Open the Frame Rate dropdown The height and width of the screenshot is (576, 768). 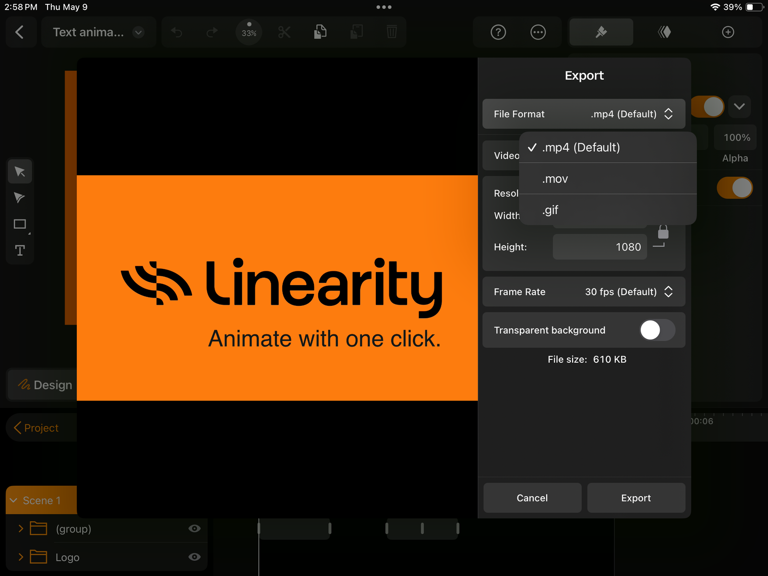click(x=583, y=292)
